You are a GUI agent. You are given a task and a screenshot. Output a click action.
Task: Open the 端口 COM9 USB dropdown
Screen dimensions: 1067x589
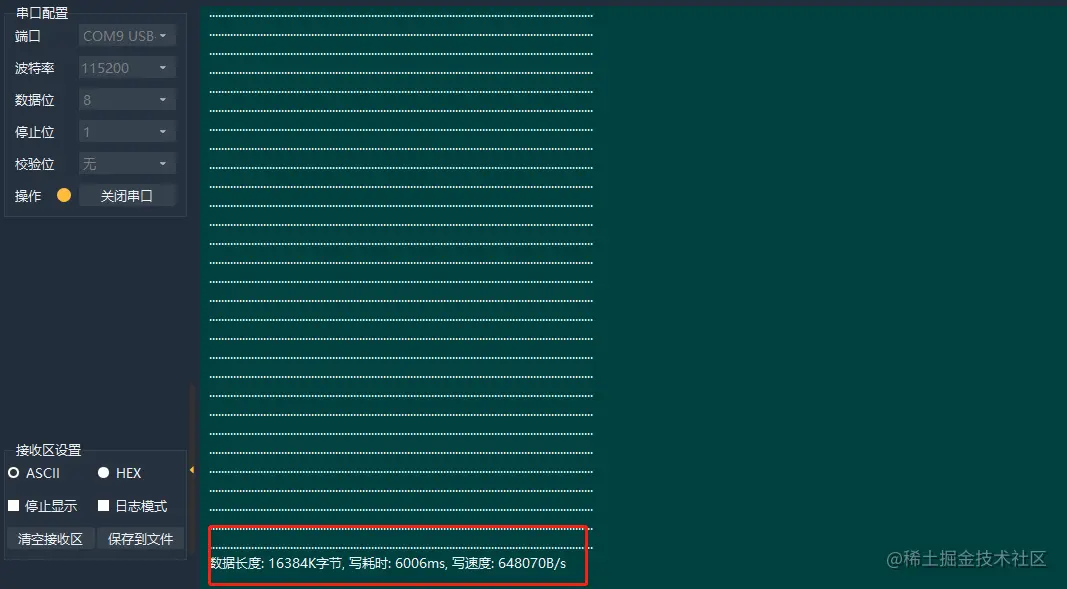pos(127,35)
